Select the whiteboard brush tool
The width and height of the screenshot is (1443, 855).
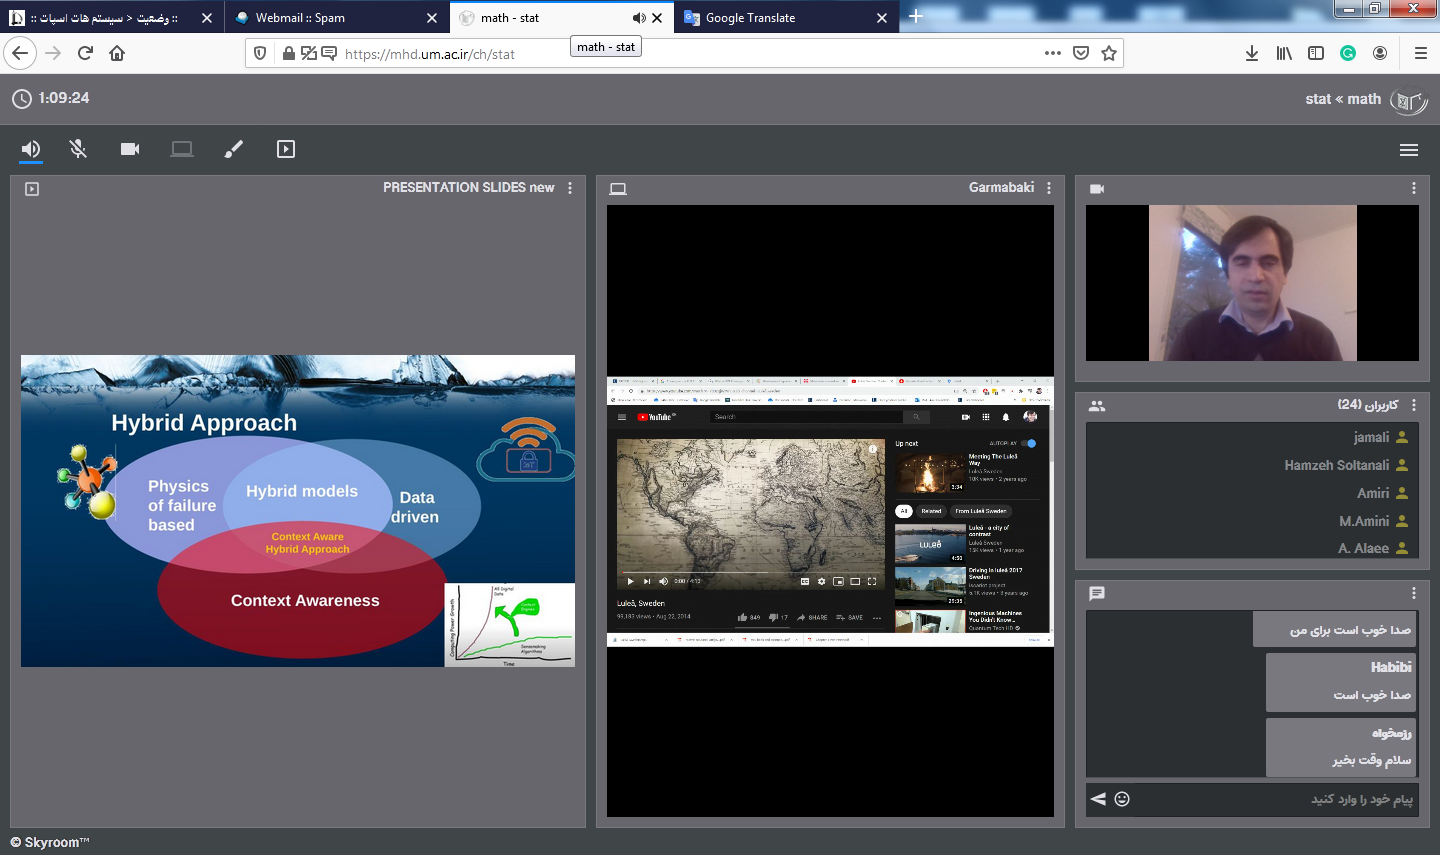point(234,149)
